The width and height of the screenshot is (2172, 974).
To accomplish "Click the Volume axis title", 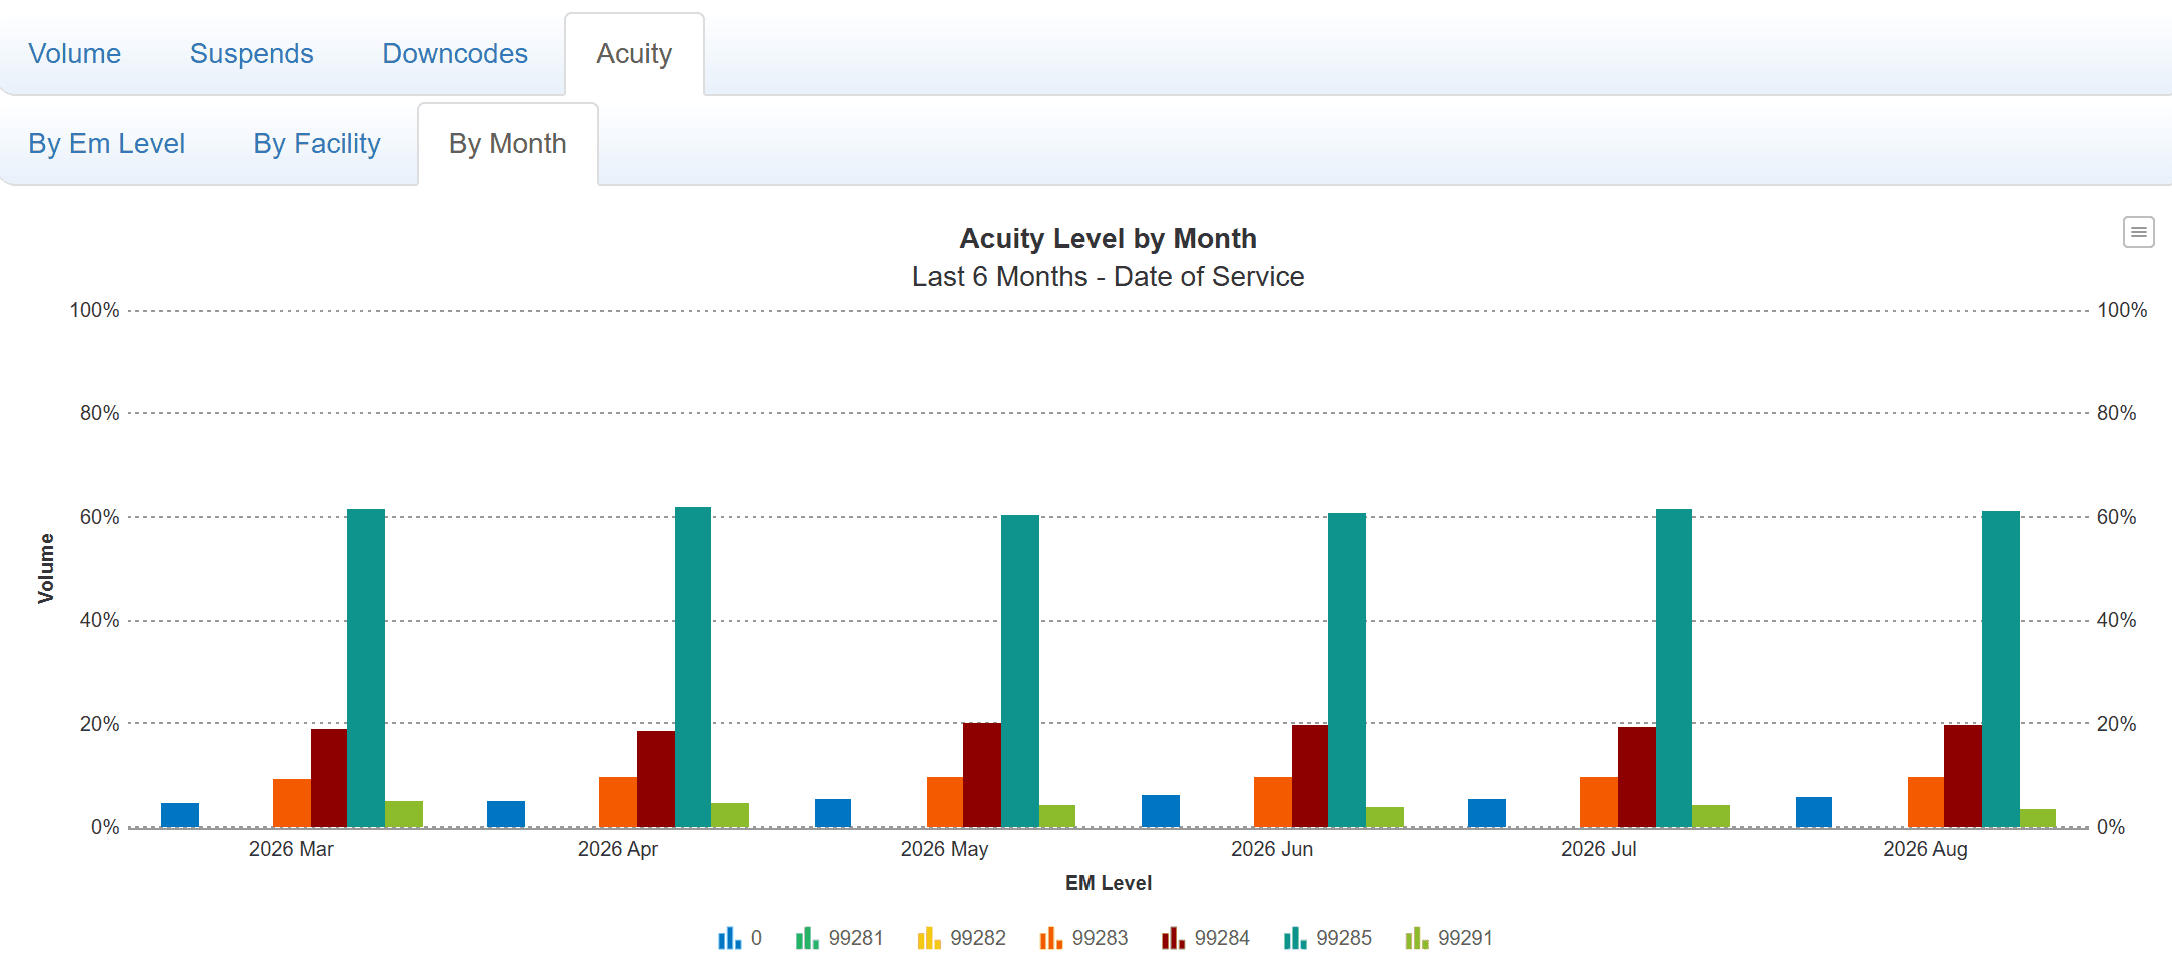I will click(x=46, y=568).
